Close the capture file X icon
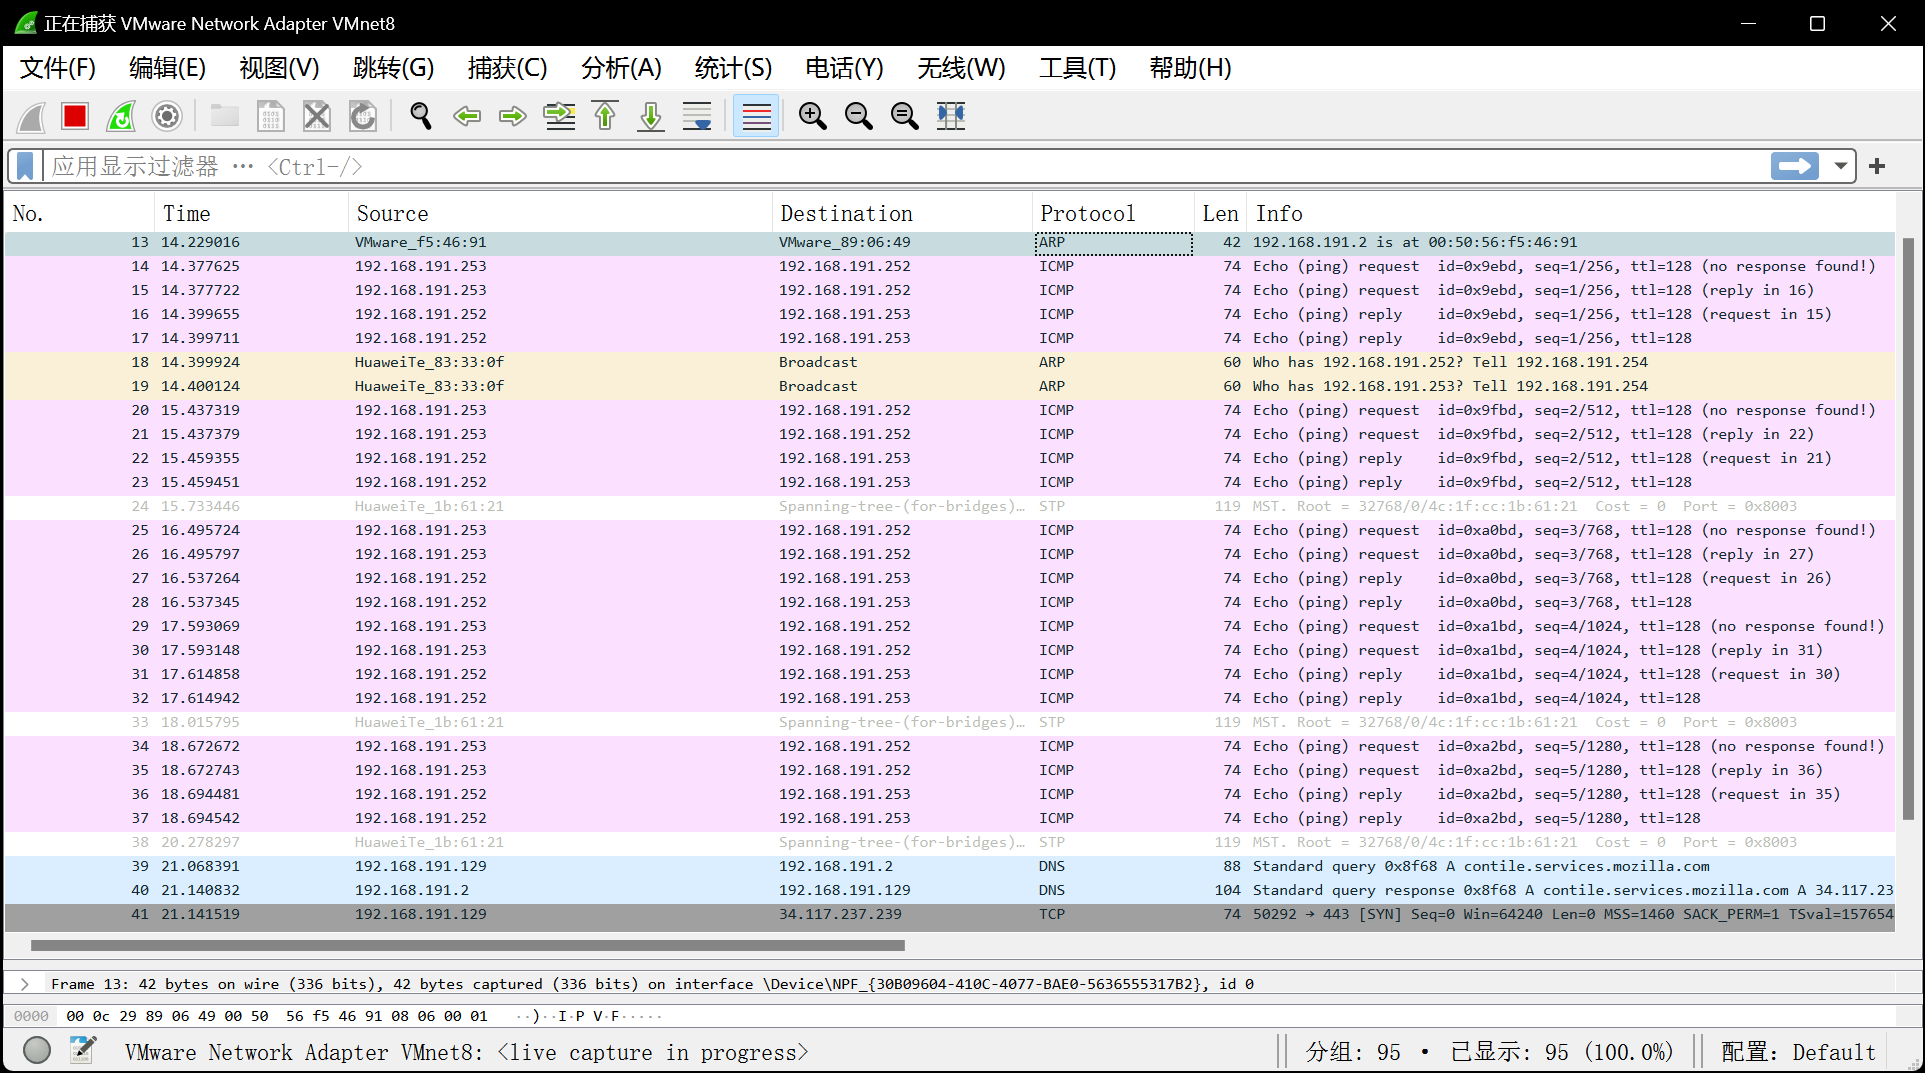Screen dimensions: 1925x1073 tap(316, 117)
